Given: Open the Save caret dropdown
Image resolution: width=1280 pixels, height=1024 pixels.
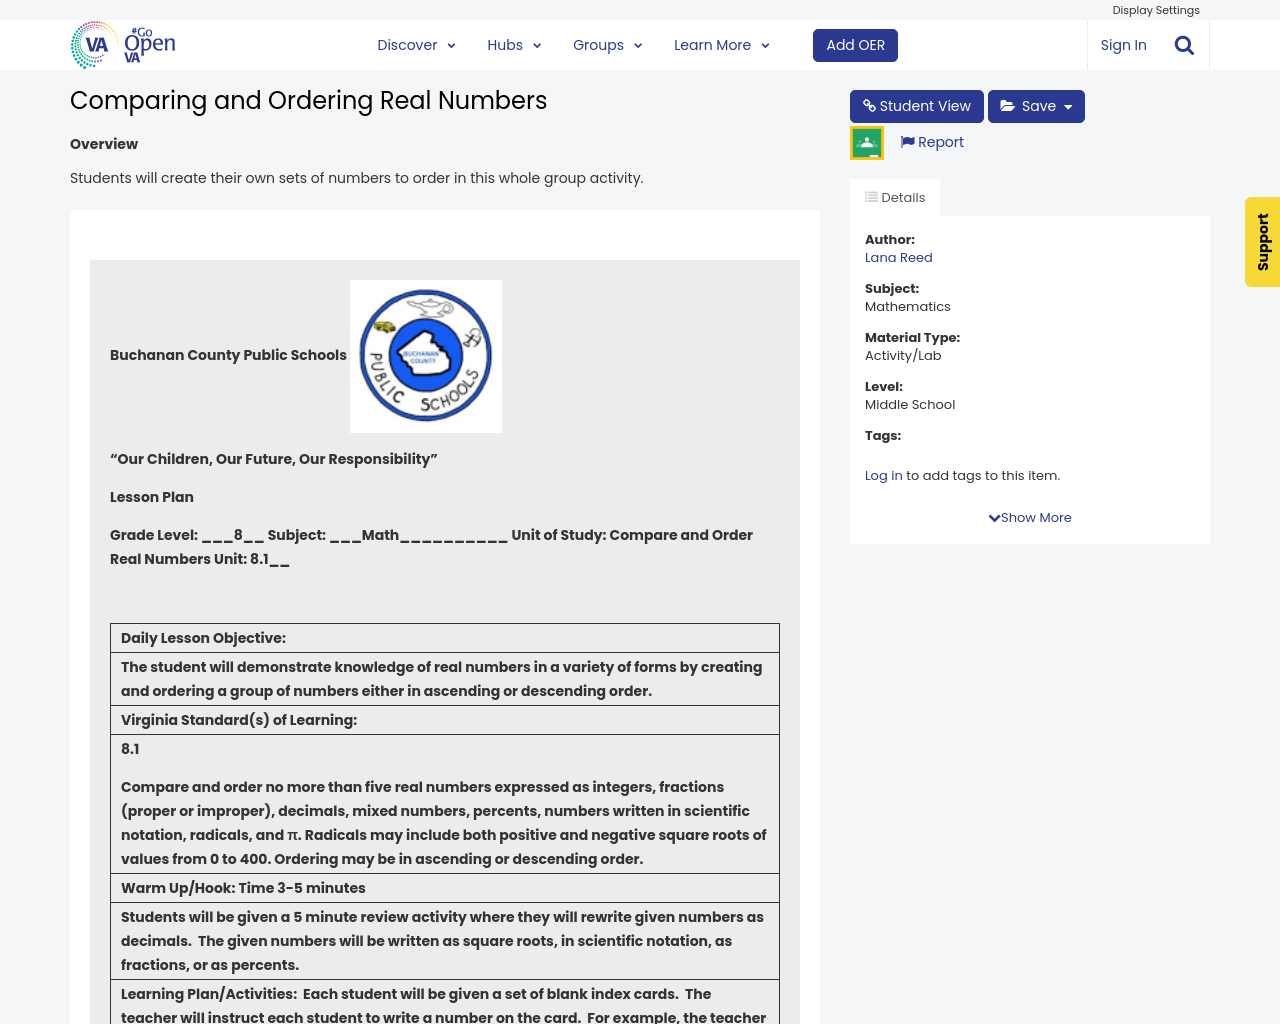Looking at the screenshot, I should point(1068,107).
